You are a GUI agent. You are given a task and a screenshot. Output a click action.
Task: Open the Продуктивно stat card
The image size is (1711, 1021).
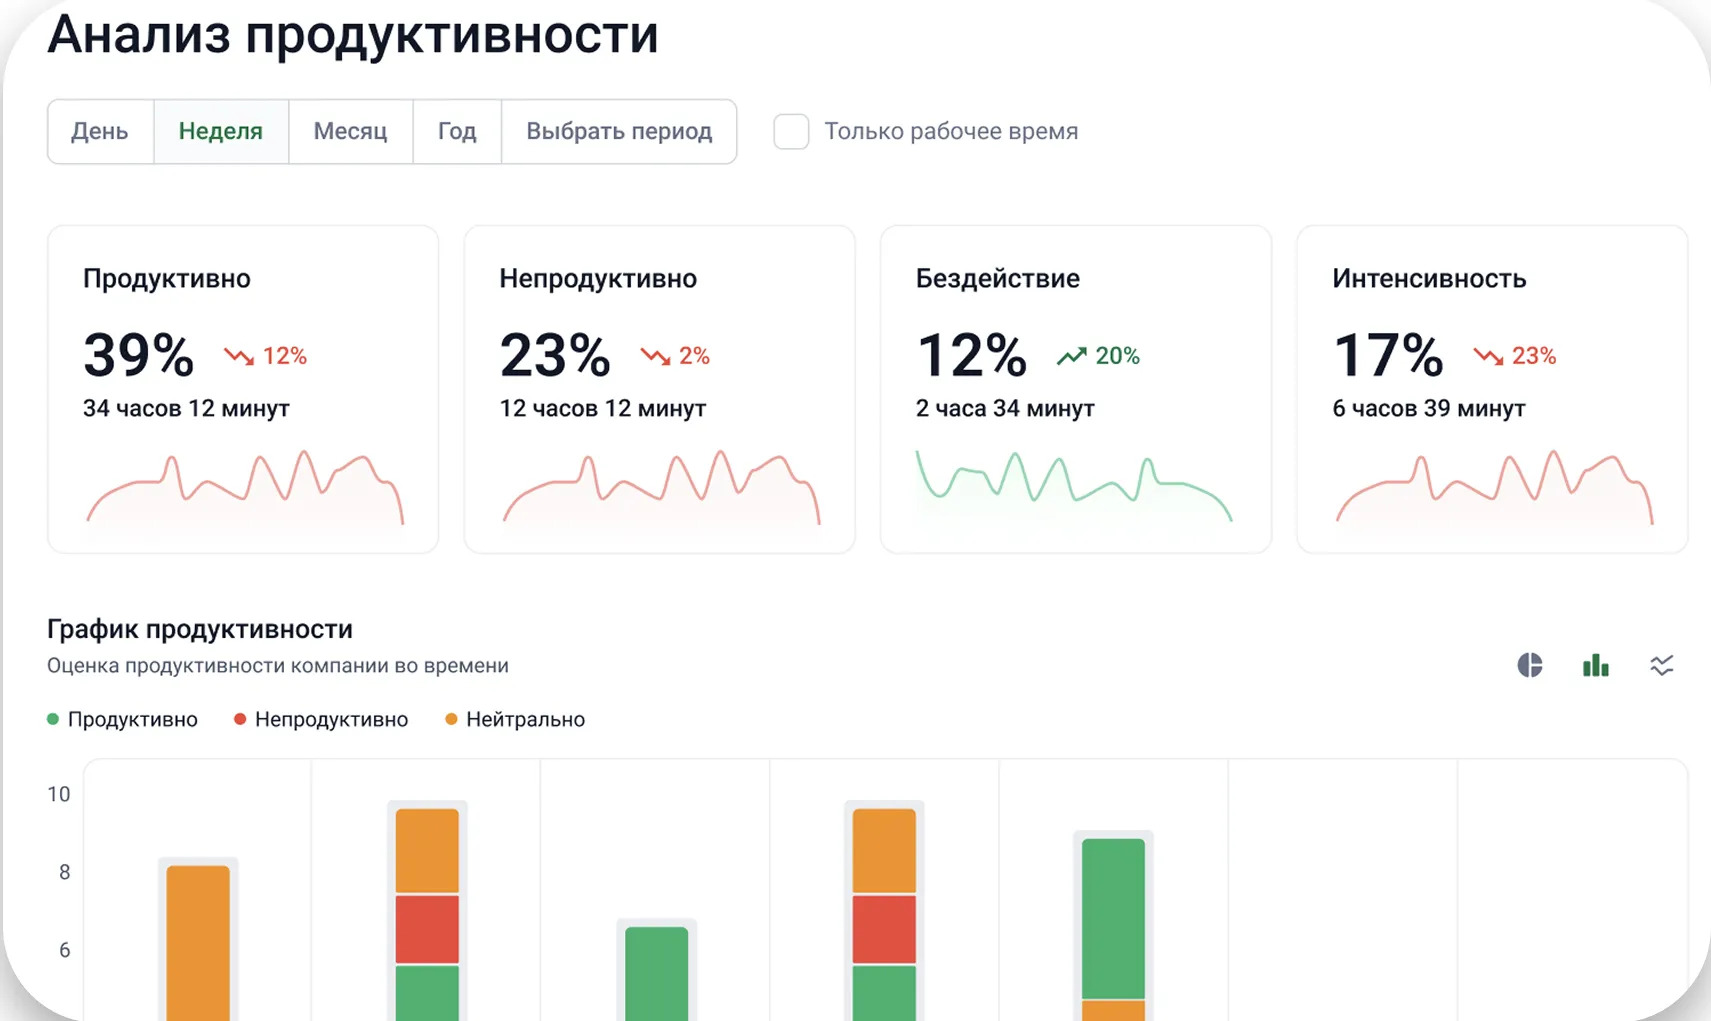pos(243,389)
